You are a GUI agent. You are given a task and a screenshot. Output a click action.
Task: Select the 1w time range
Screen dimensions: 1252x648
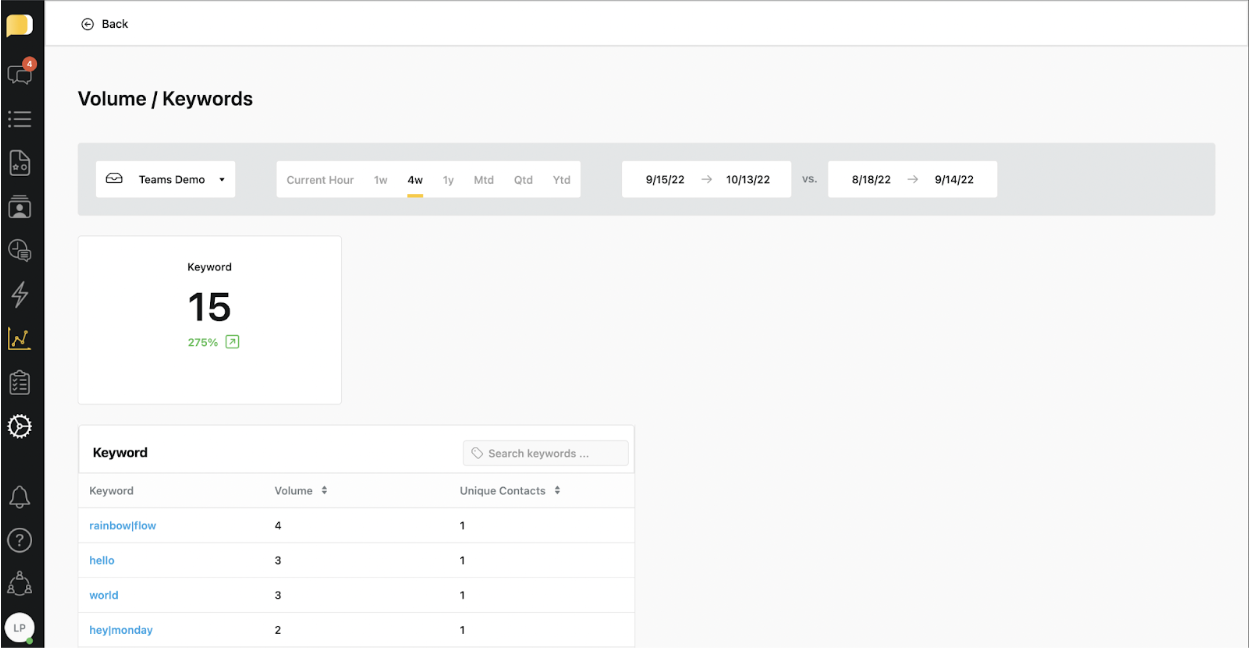(381, 180)
